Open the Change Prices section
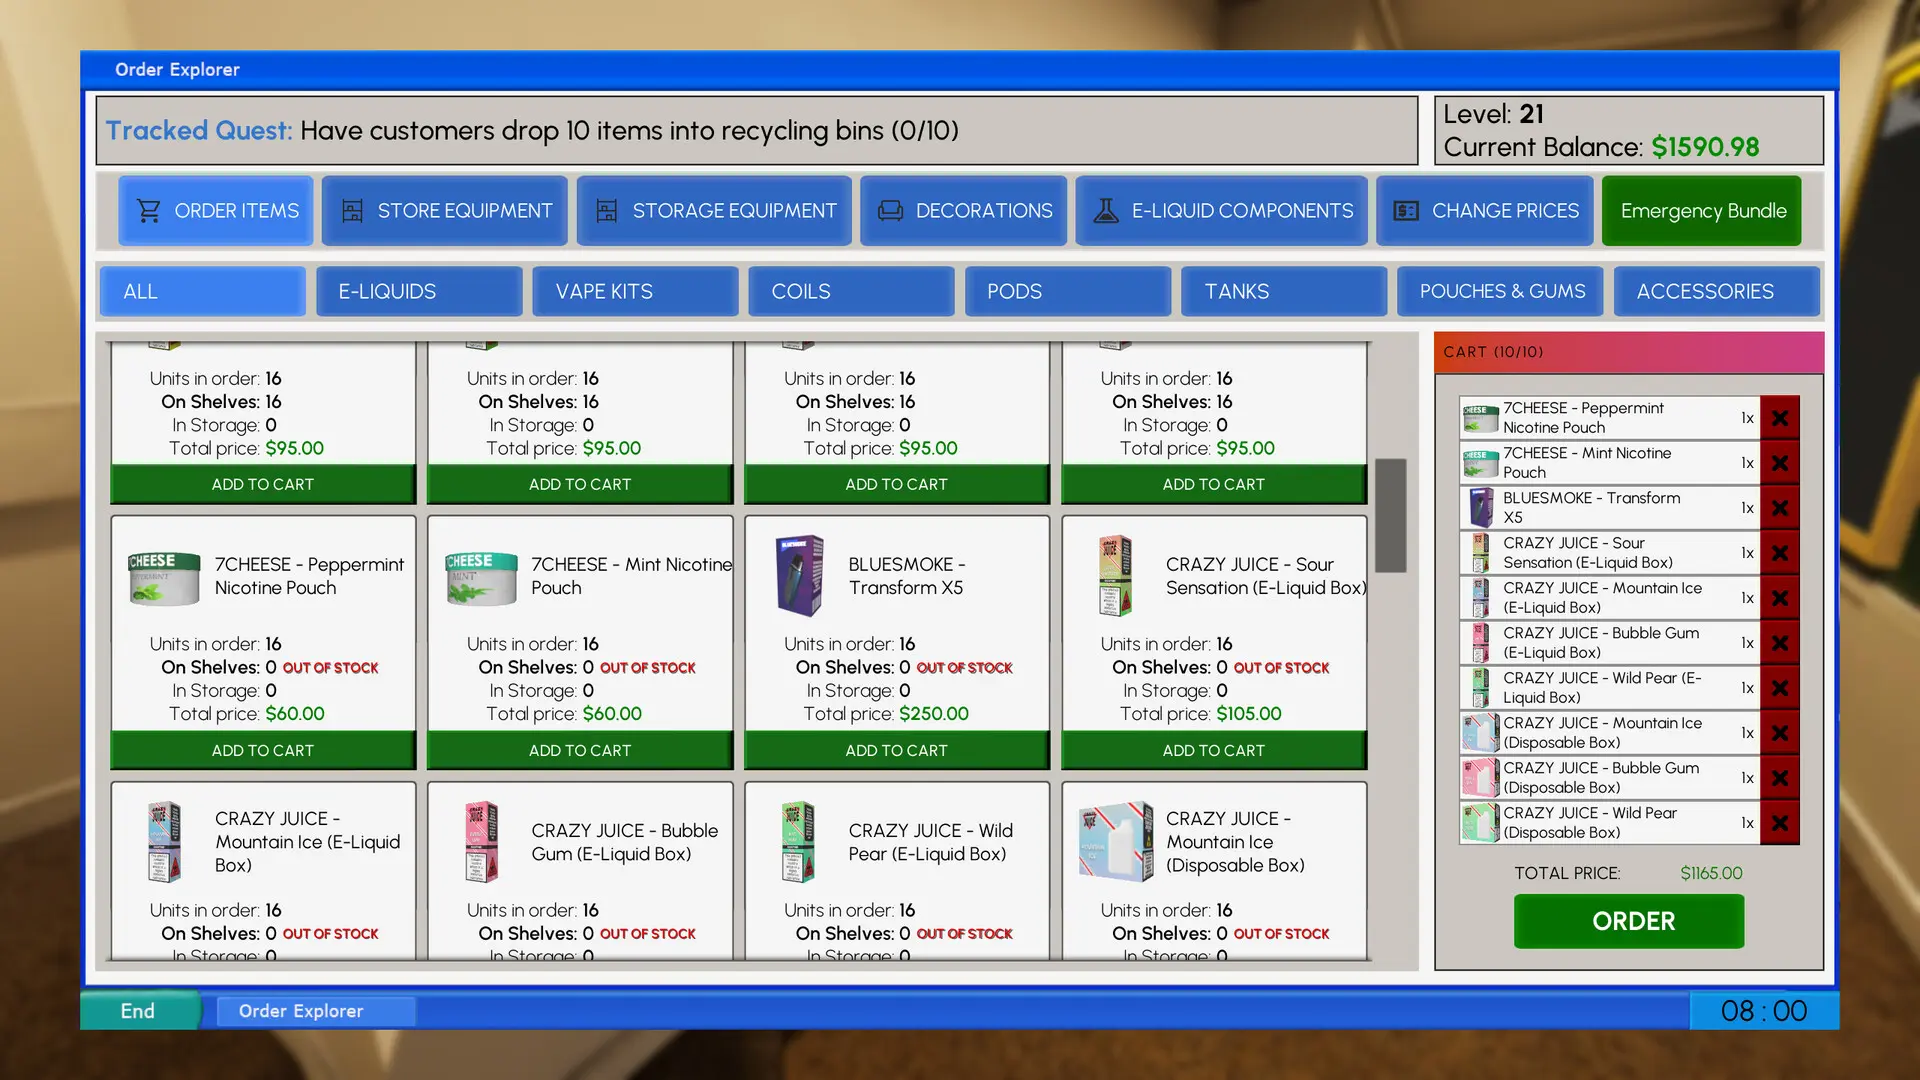This screenshot has height=1080, width=1920. (1485, 211)
